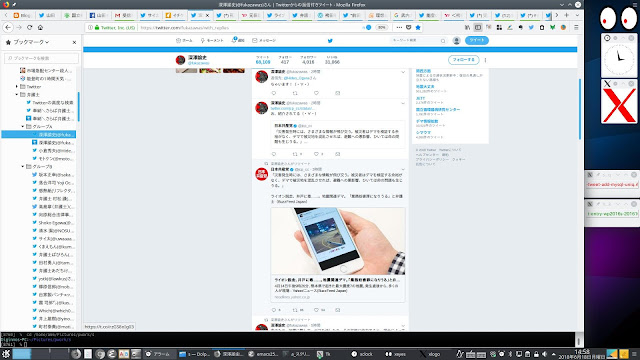Viewport: 640px width, 360px height.
Task: Toggle the sidebar via the toolbar sidebar icon
Action: tap(478, 27)
